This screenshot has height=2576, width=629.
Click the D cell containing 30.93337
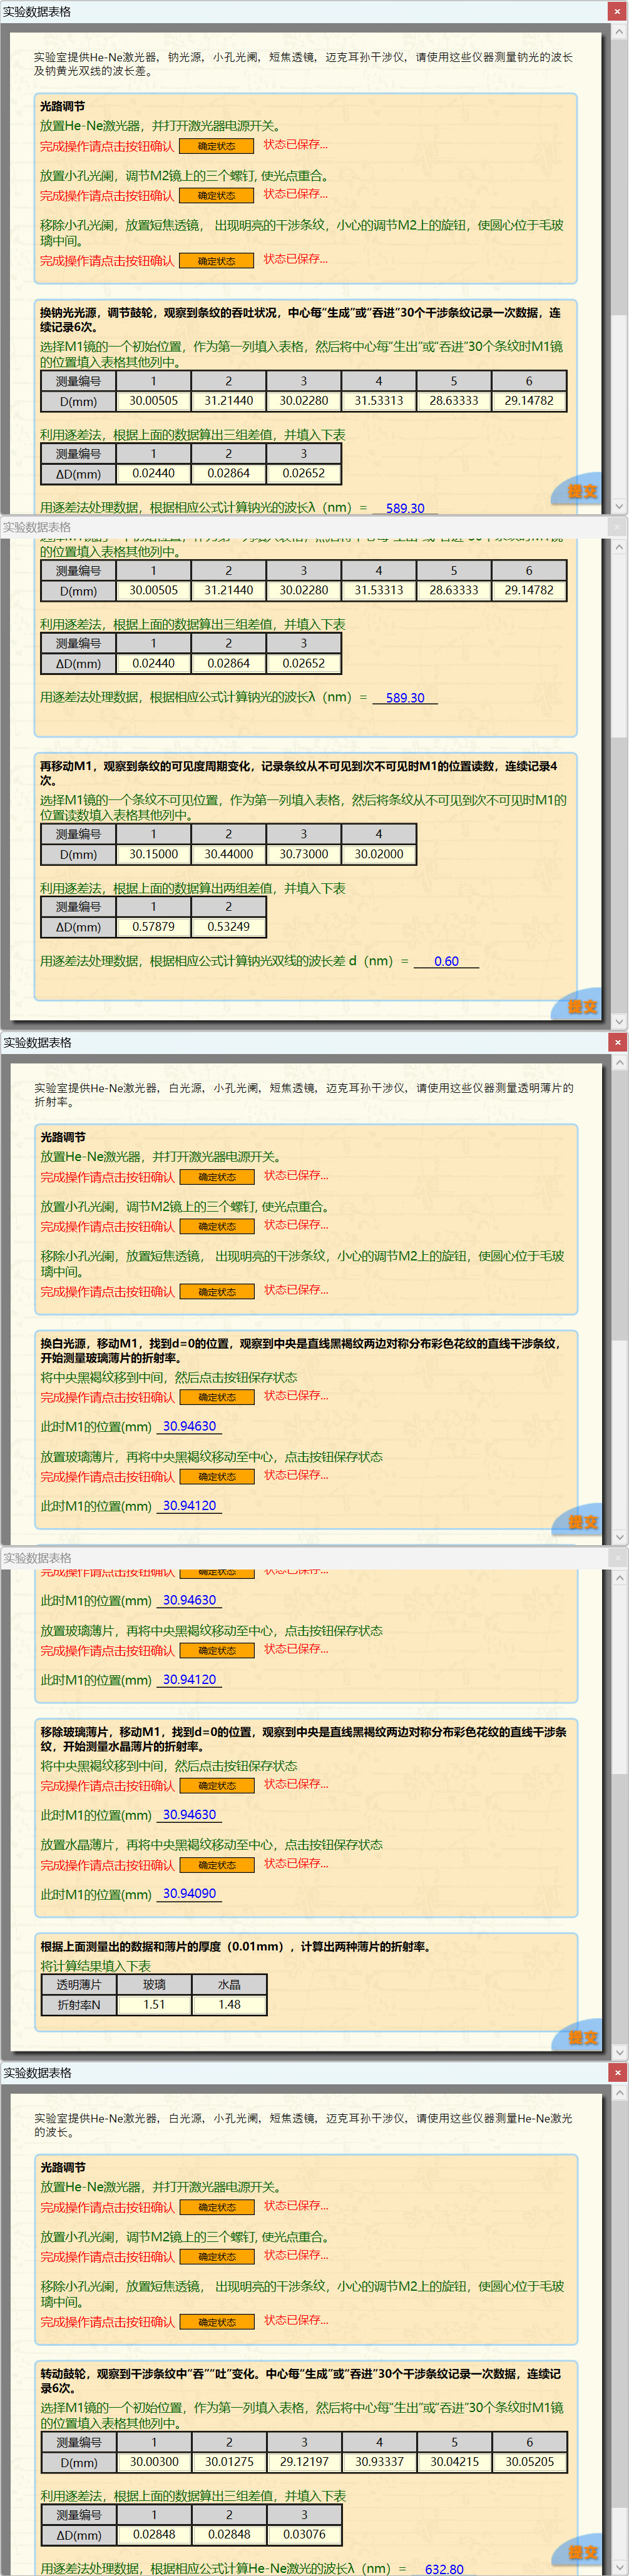point(379,2461)
